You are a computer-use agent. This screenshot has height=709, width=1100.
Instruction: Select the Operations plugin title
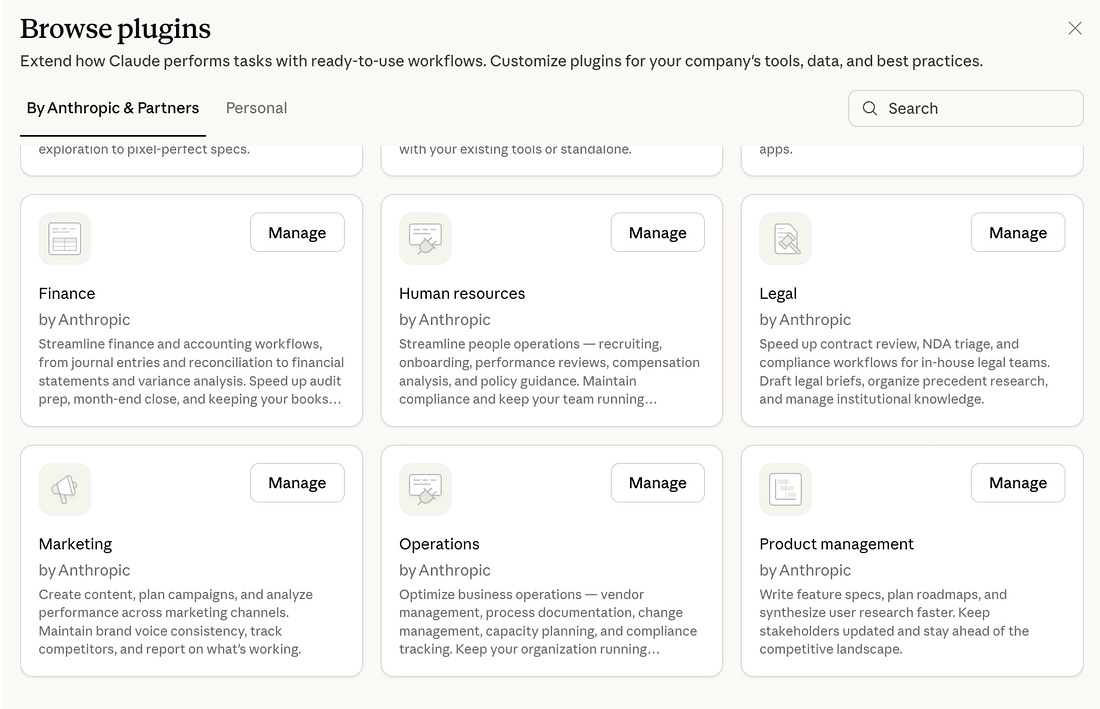pyautogui.click(x=439, y=544)
